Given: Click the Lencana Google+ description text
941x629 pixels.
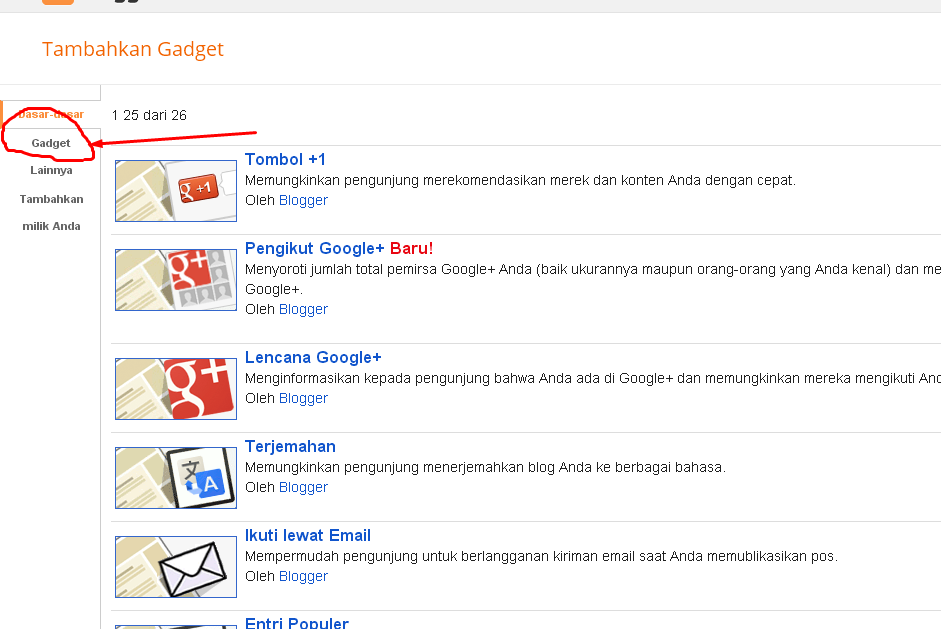Looking at the screenshot, I should 593,379.
